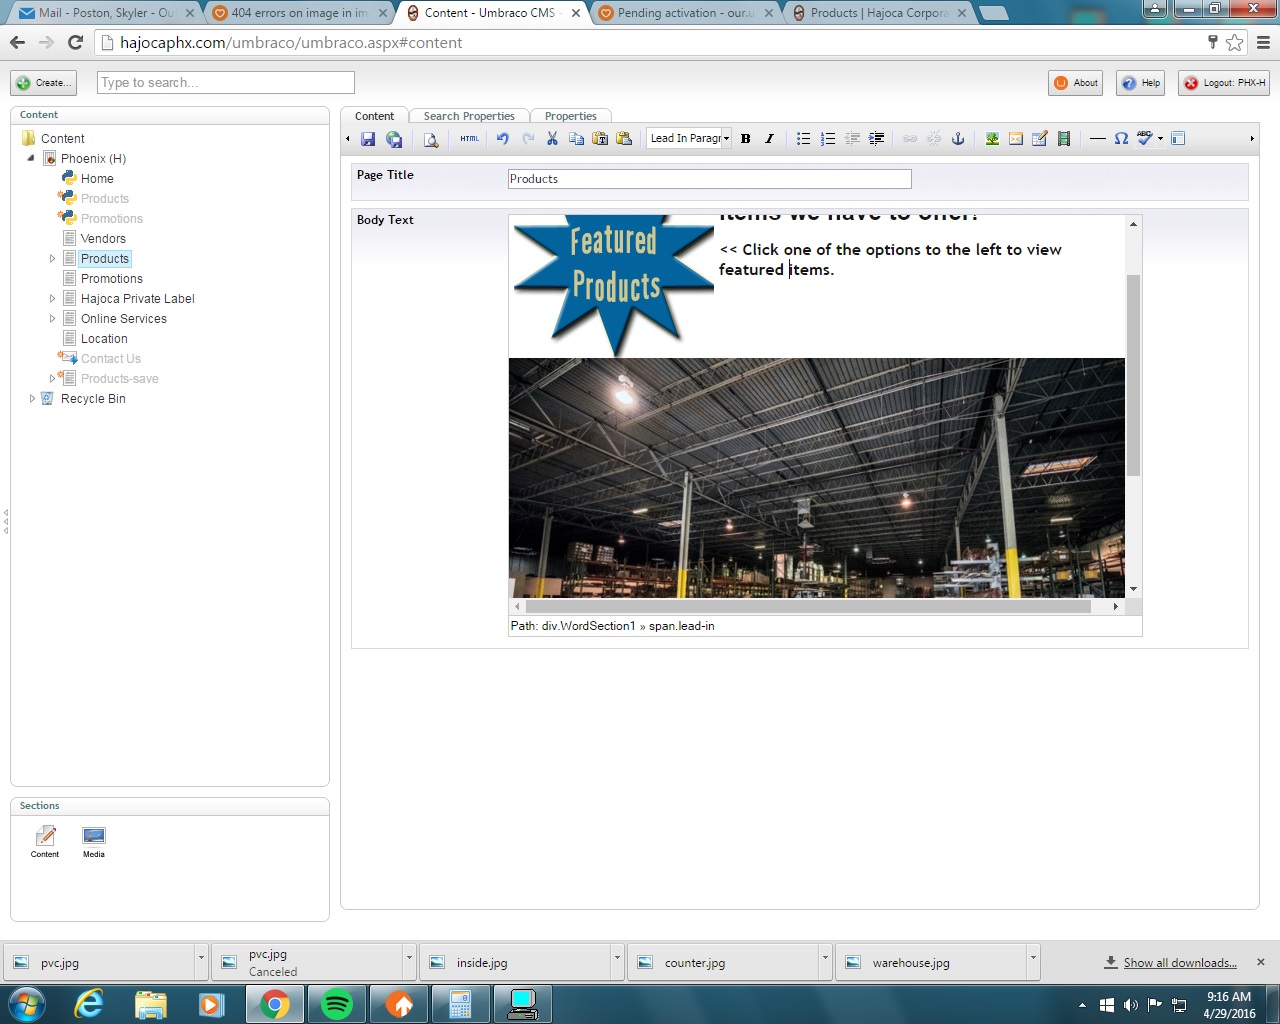
Task: Open the Preview icon in the editor toolbar
Action: click(431, 139)
